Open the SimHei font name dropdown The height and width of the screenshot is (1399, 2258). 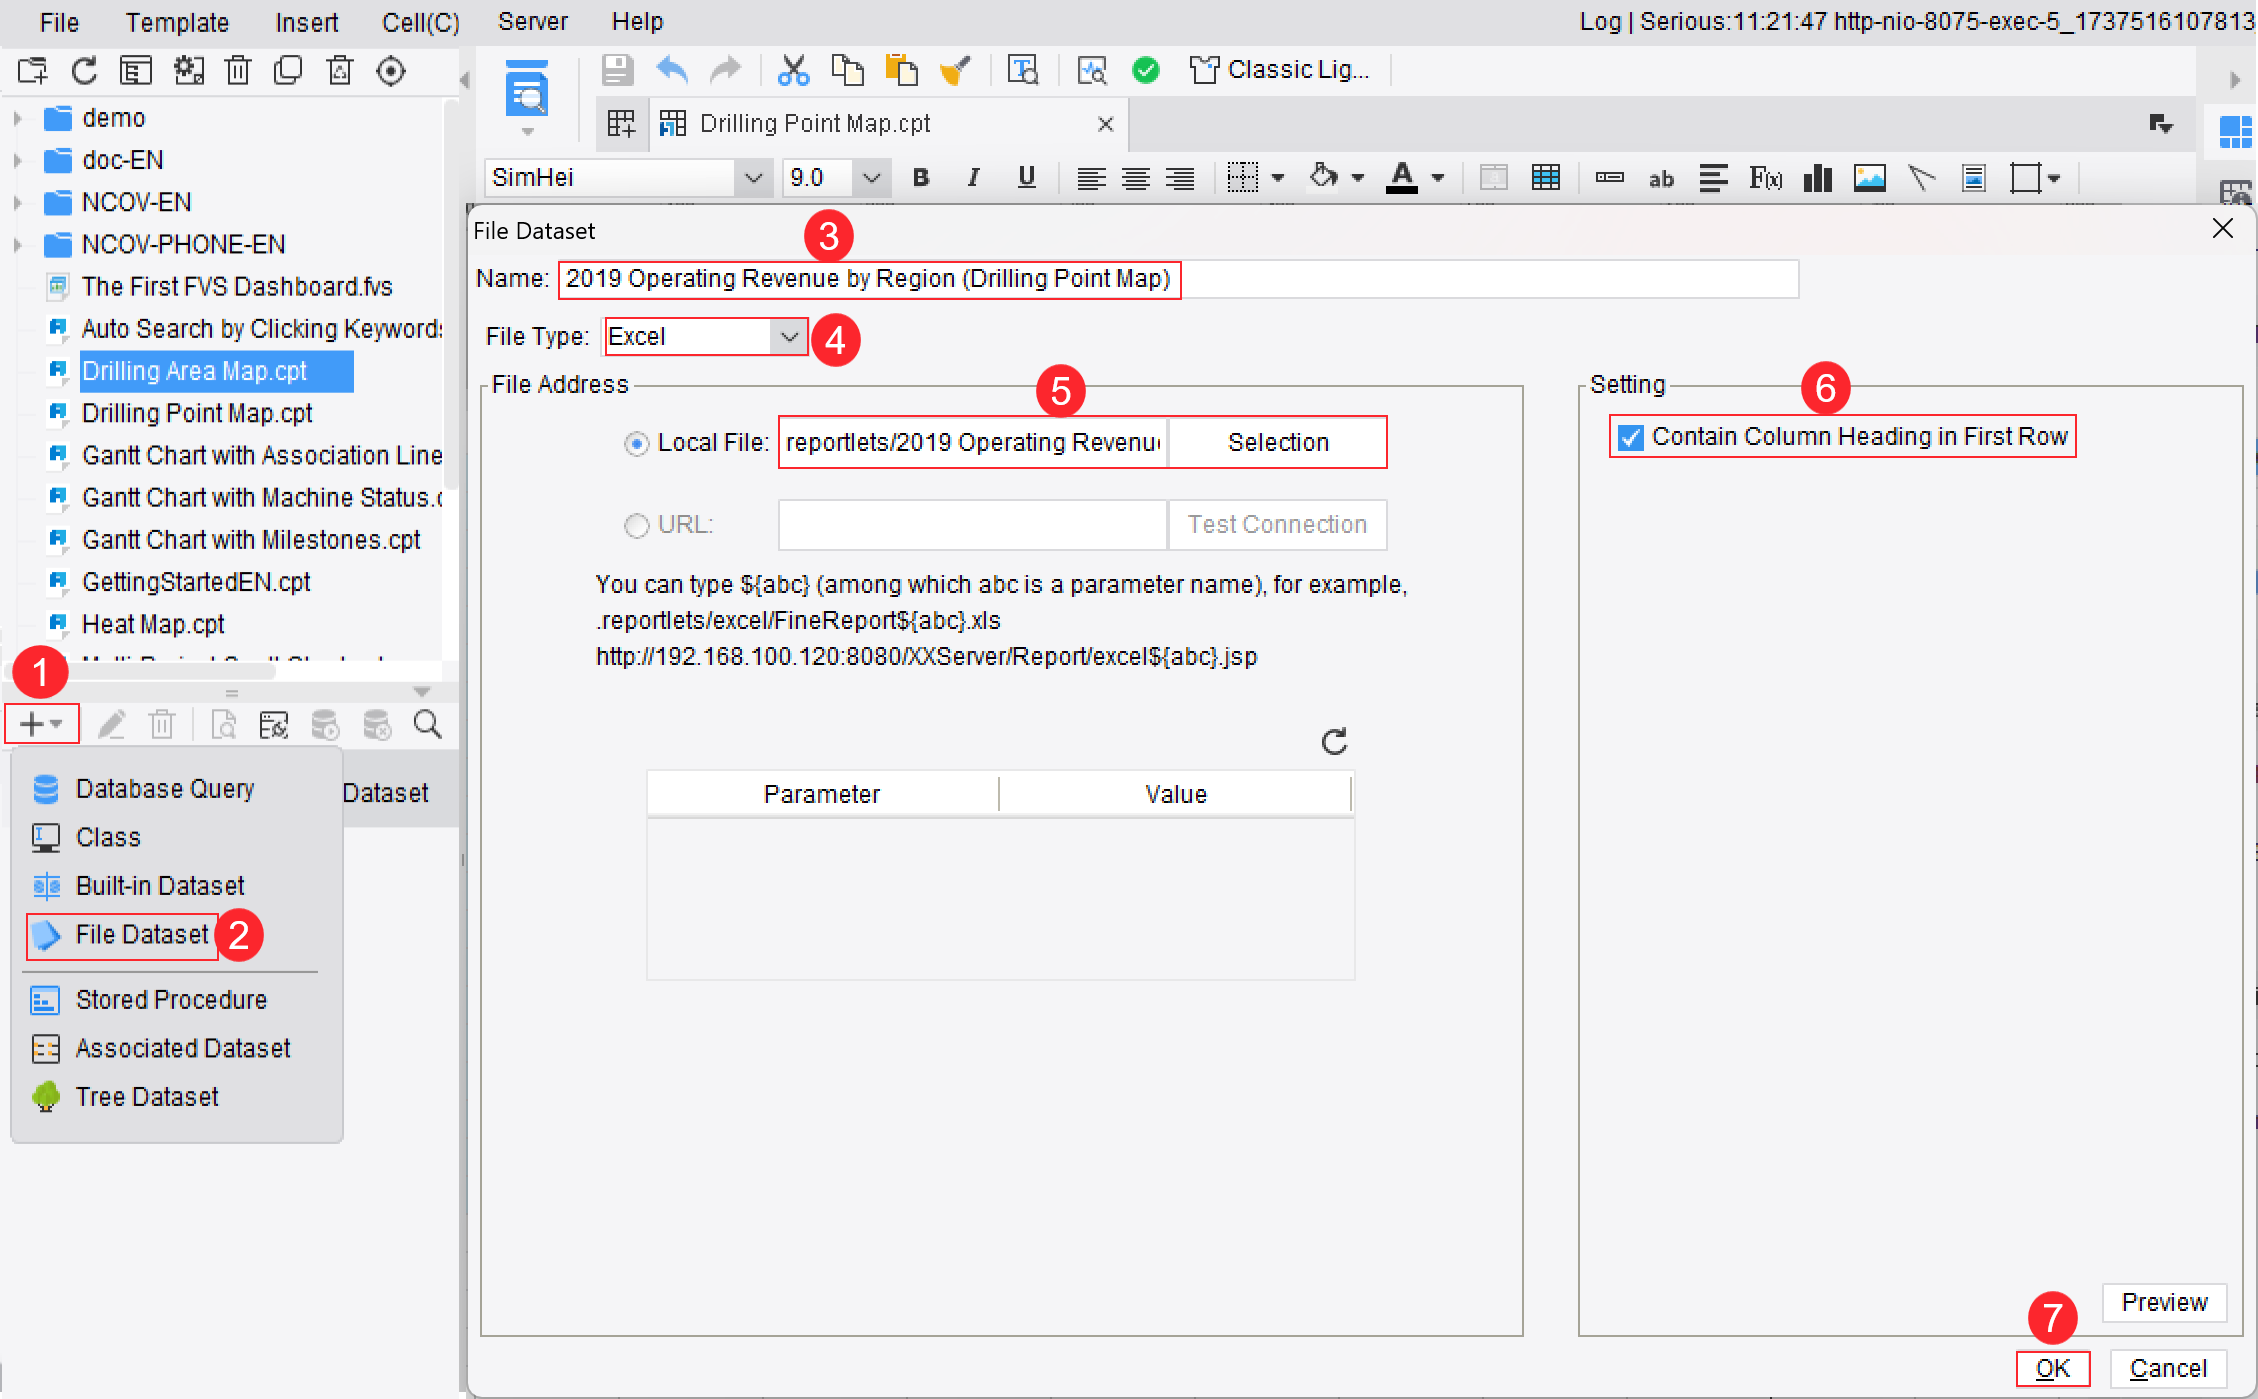click(753, 178)
